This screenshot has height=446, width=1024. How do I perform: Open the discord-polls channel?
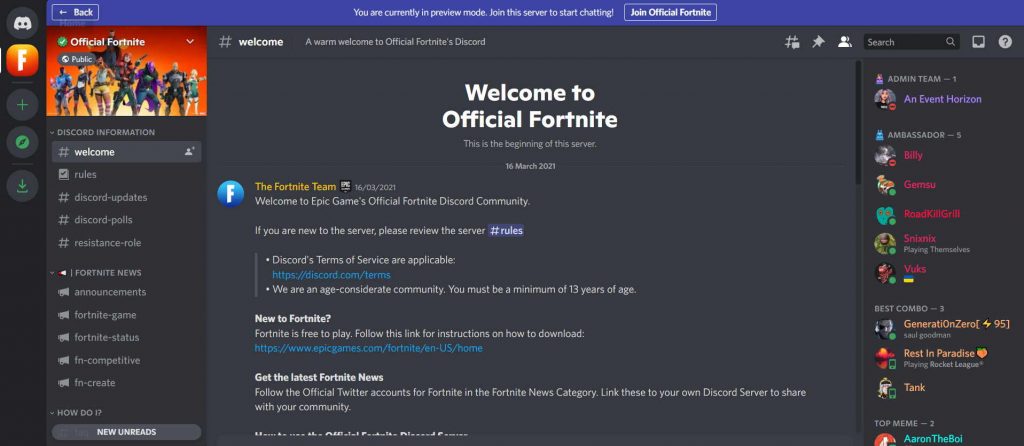pos(127,220)
